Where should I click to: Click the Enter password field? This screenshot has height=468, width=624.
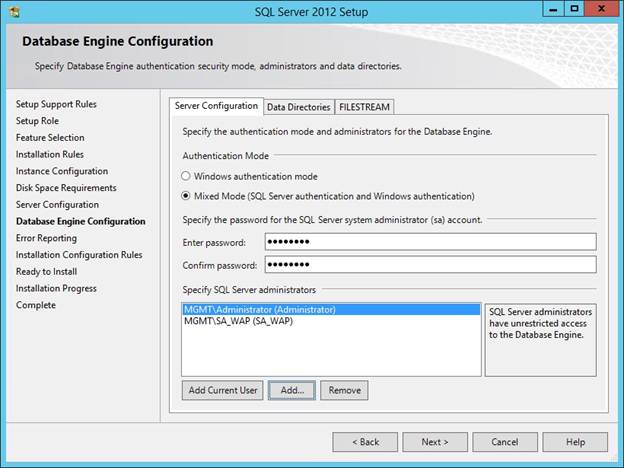(x=431, y=242)
